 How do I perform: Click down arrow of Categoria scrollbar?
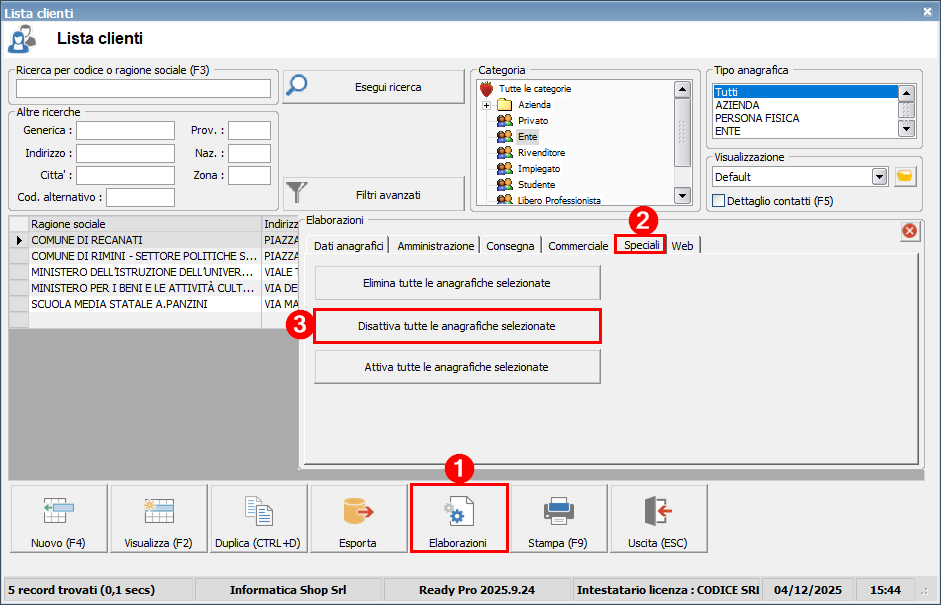pos(682,196)
